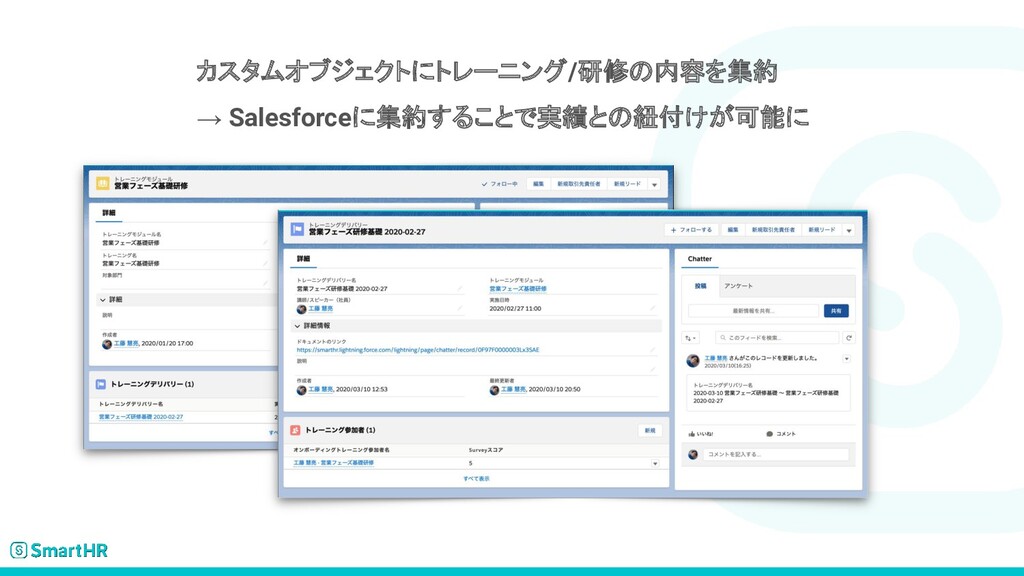Click the コメントを記入する comment field
The width and height of the screenshot is (1024, 576).
pyautogui.click(x=776, y=454)
